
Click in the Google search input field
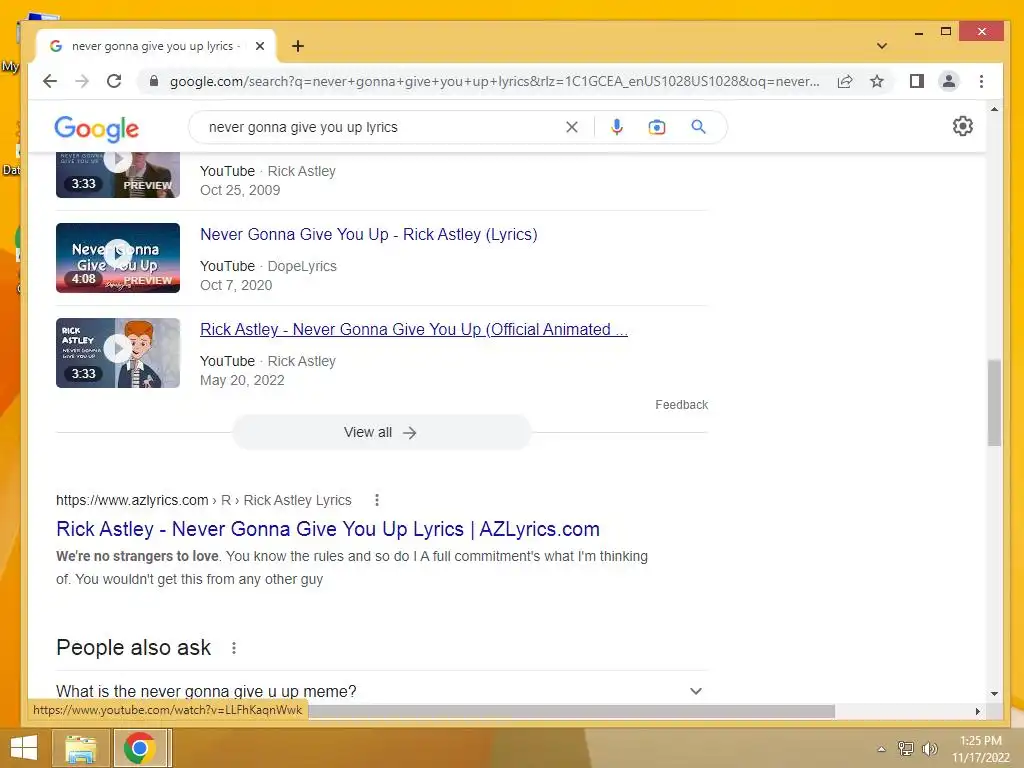(x=382, y=127)
